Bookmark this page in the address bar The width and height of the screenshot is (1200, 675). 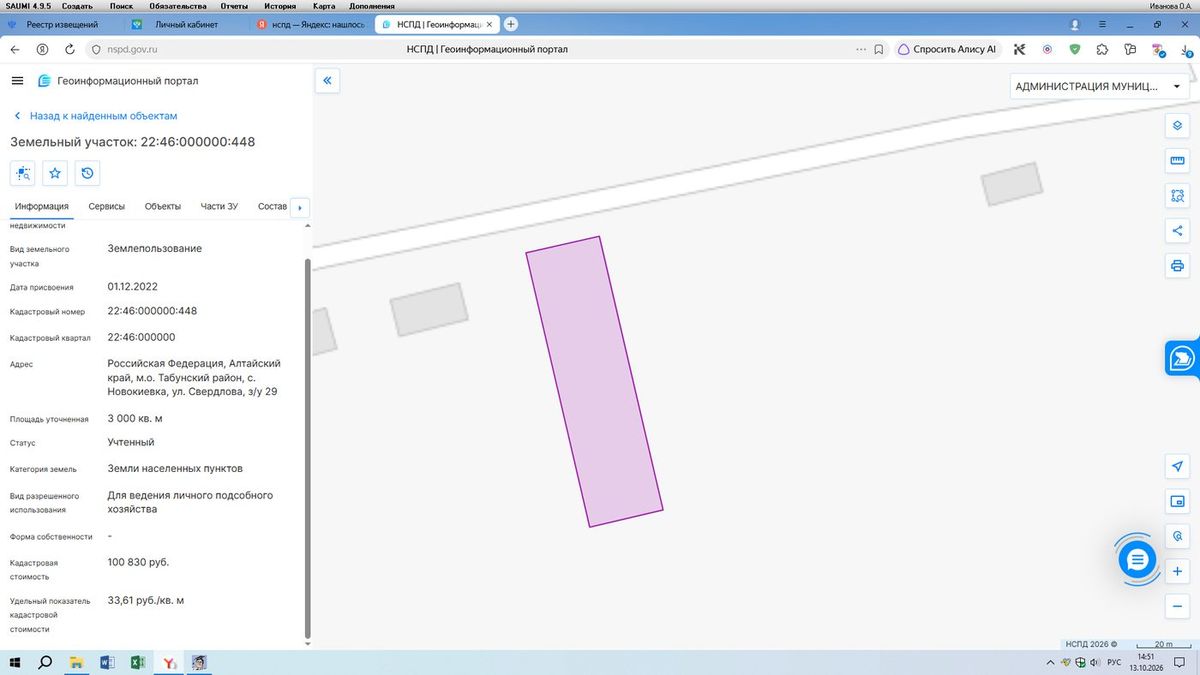click(878, 49)
